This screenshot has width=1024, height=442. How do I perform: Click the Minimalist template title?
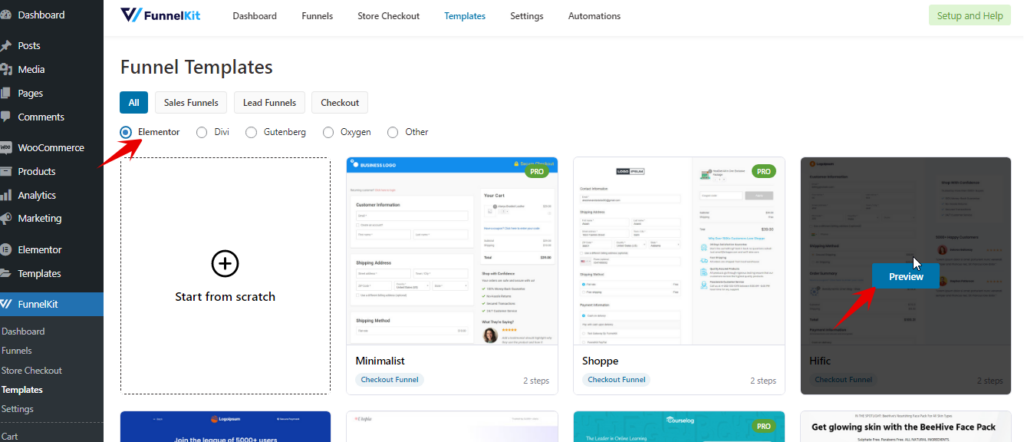click(380, 360)
